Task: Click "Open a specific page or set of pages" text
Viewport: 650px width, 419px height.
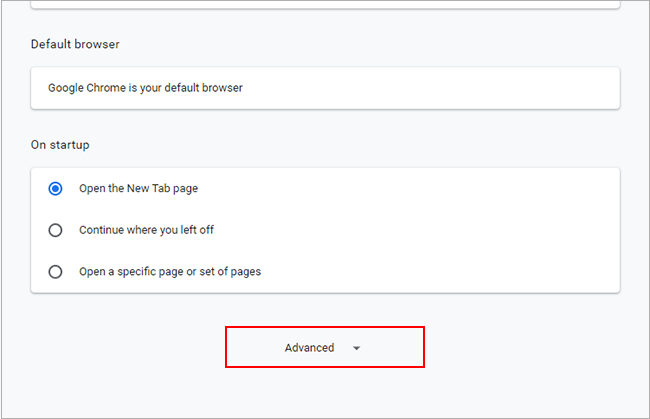Action: tap(170, 271)
